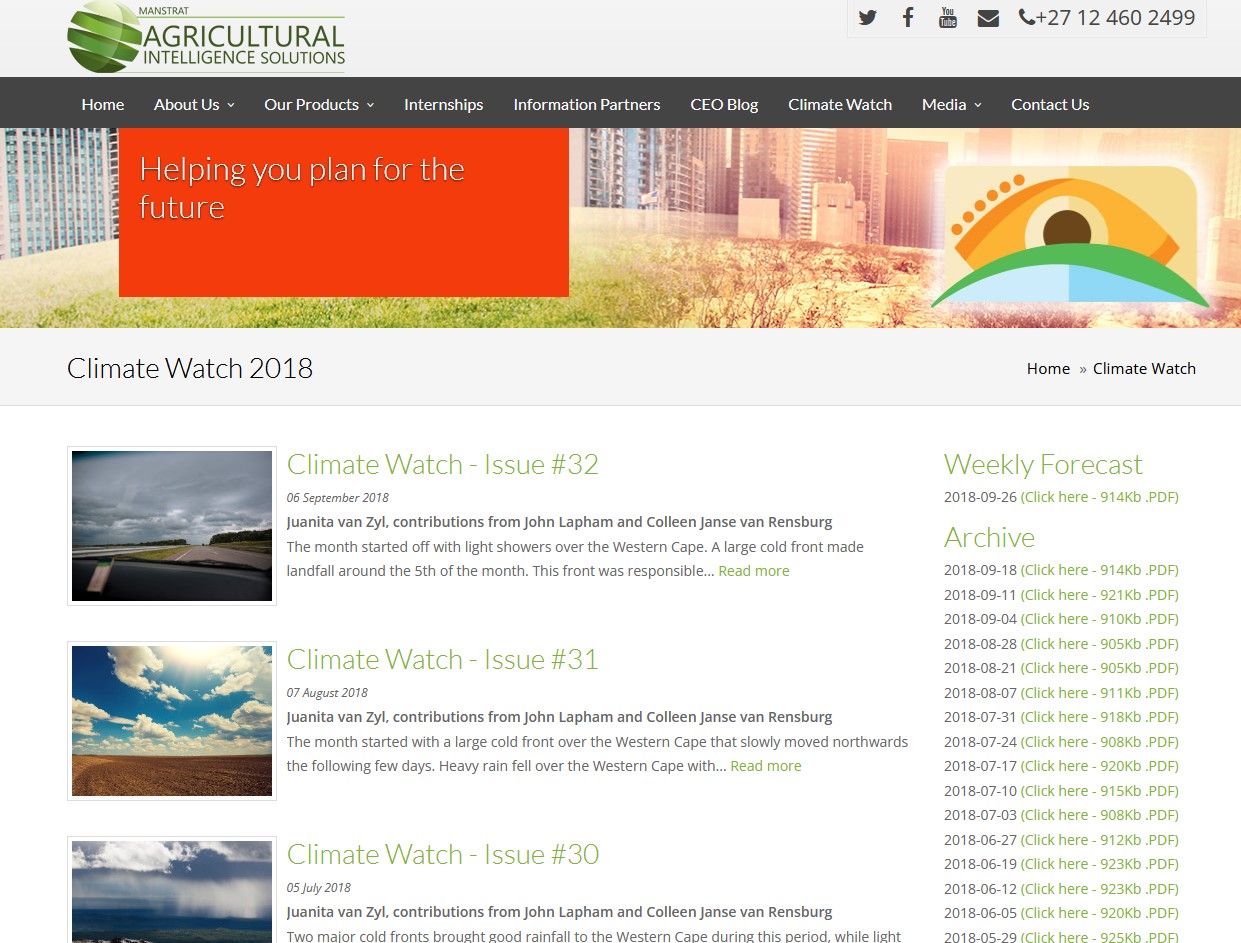Expand the About Us dropdown menu

pos(194,104)
